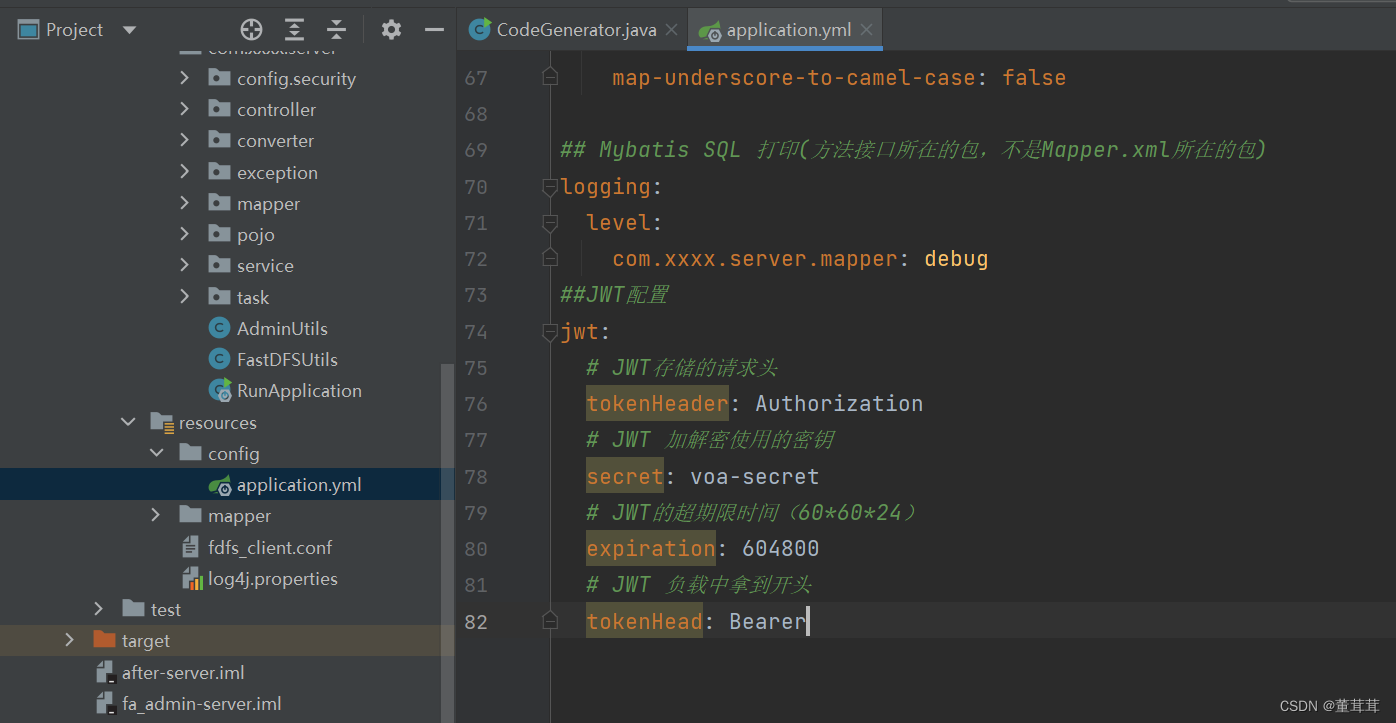The height and width of the screenshot is (723, 1396).
Task: Open the Project view dropdown arrow
Action: point(129,30)
